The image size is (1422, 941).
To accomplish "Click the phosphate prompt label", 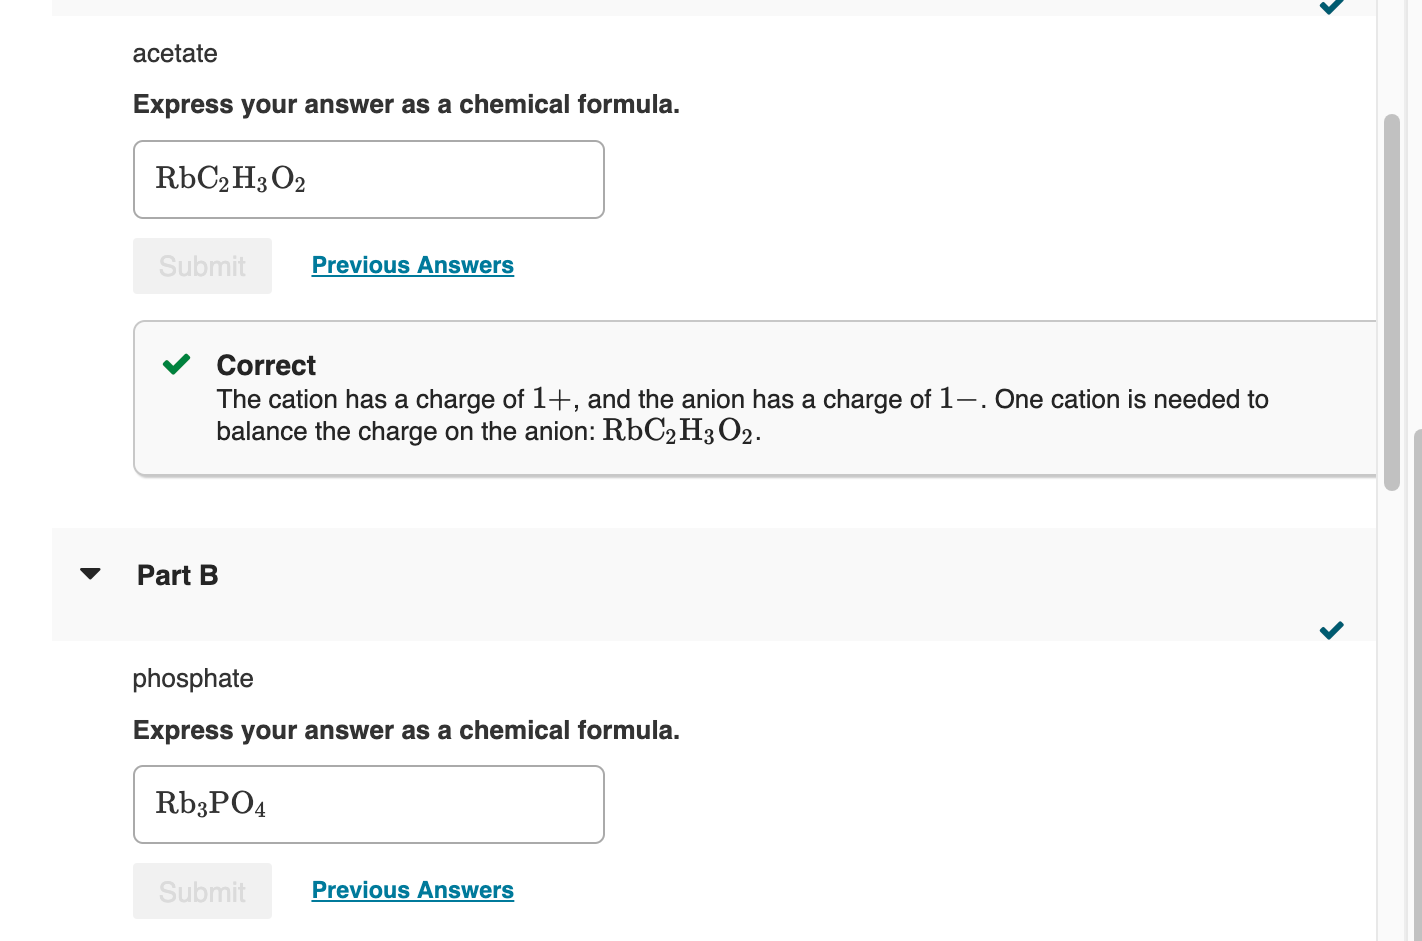I will pos(193,678).
